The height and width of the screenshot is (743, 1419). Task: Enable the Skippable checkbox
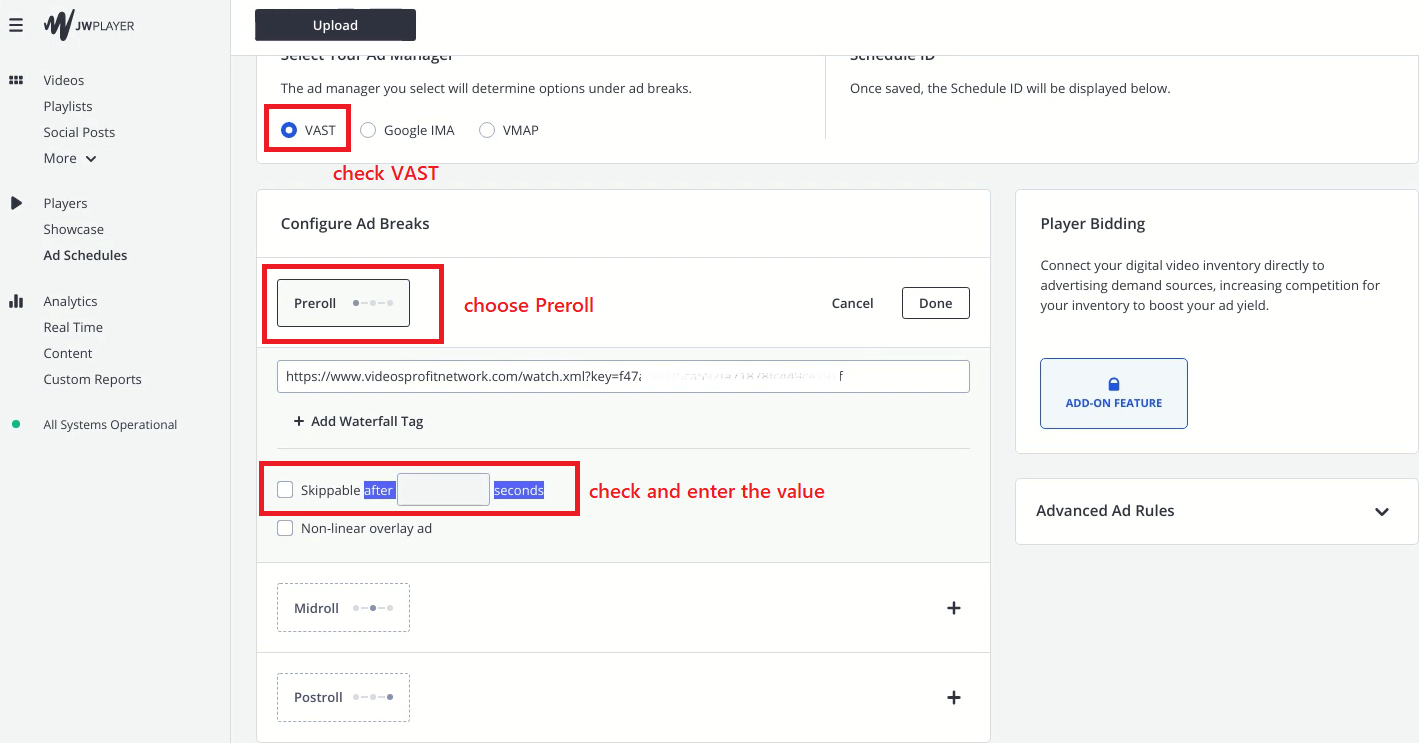point(285,489)
